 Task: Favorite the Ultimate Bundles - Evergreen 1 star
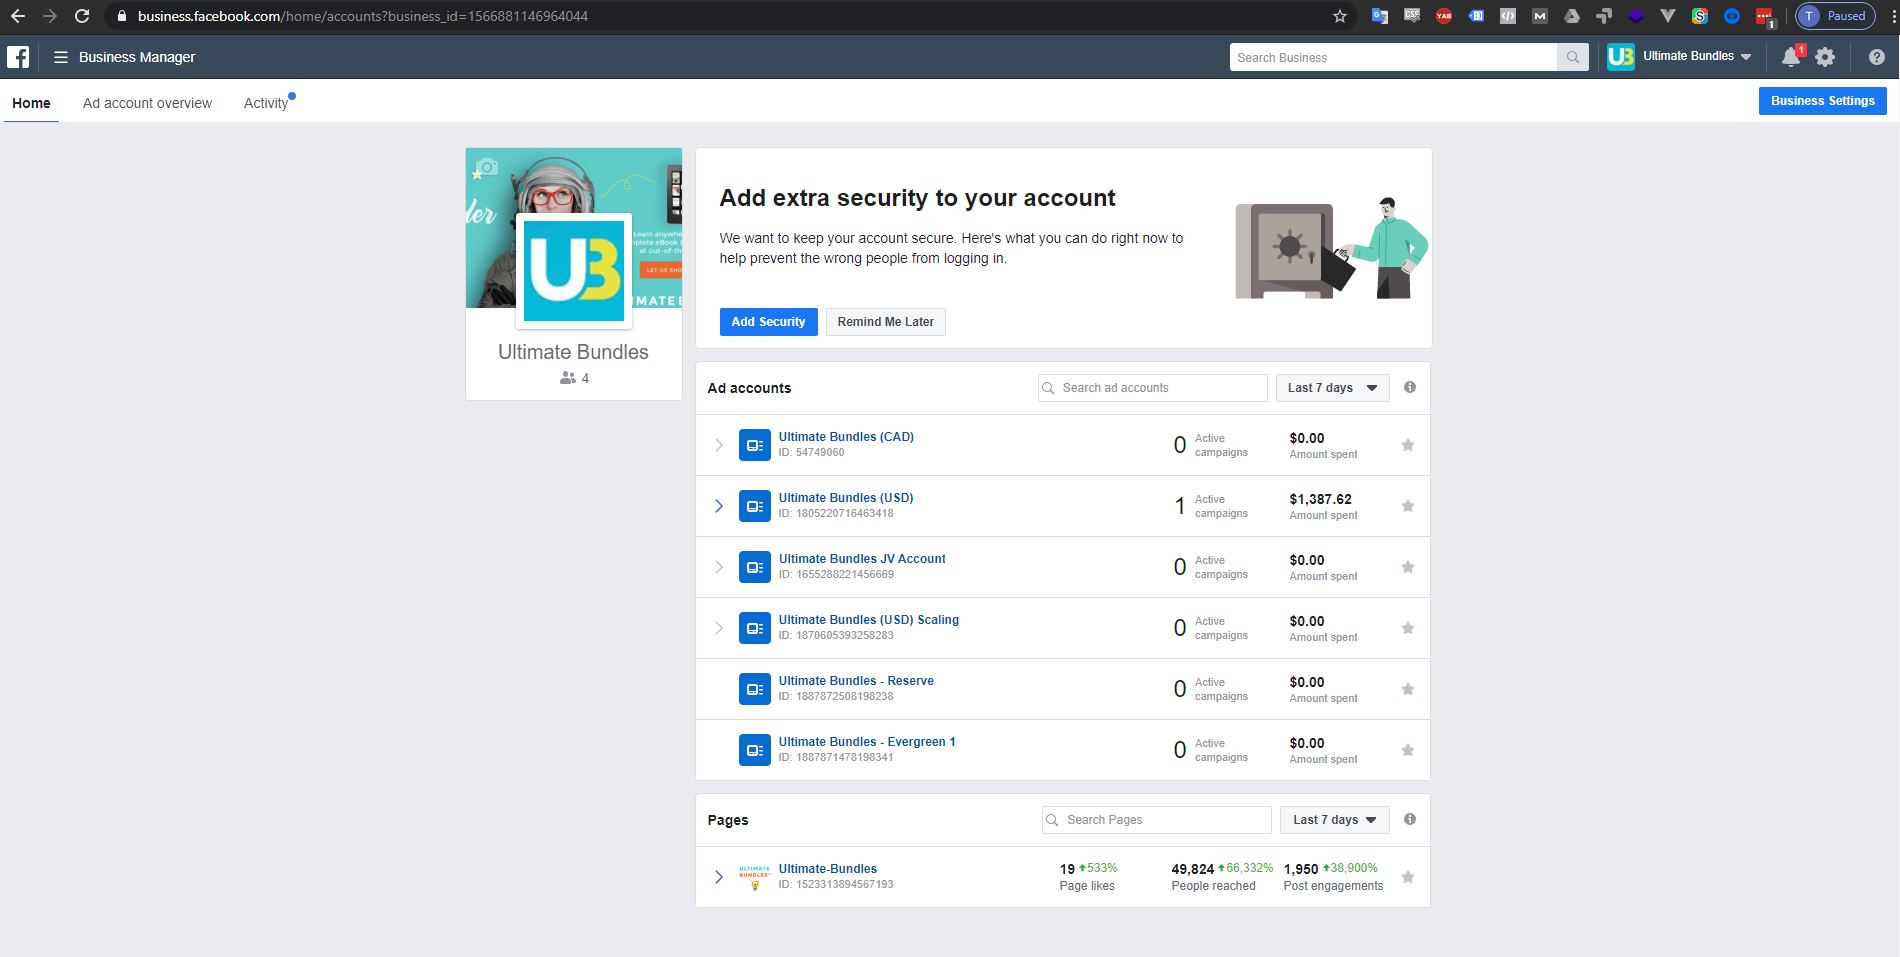tap(1408, 750)
